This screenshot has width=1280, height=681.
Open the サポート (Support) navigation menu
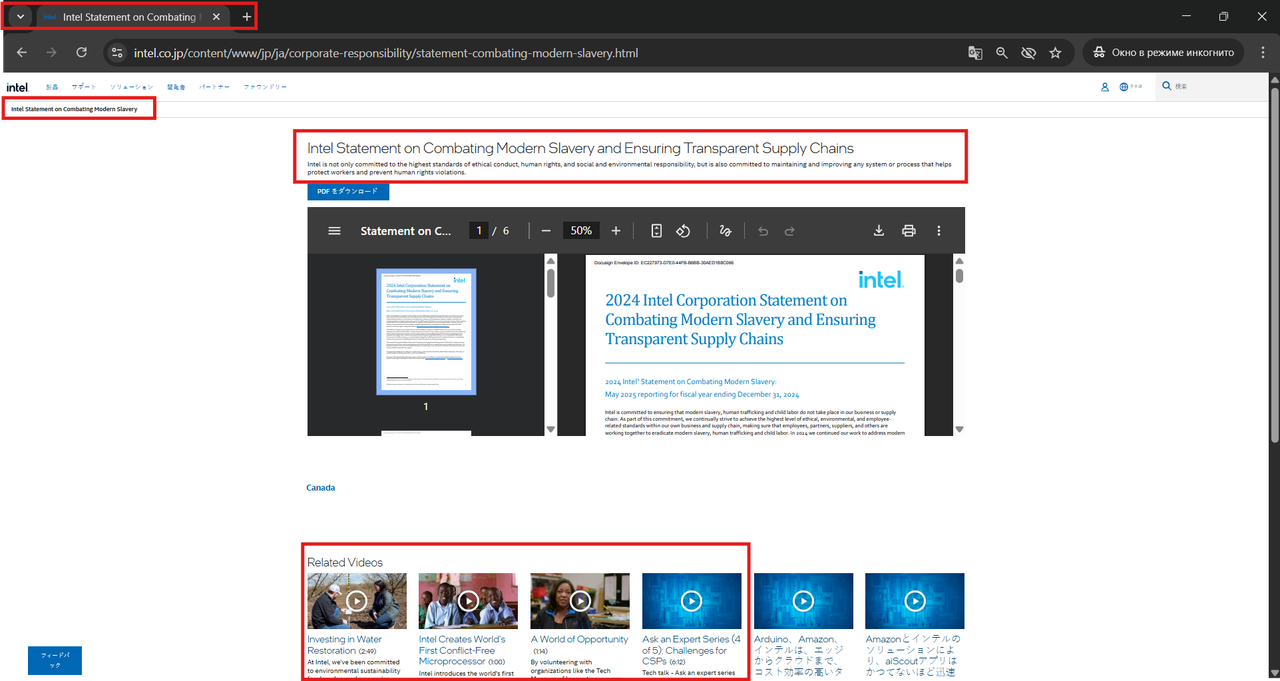(84, 87)
